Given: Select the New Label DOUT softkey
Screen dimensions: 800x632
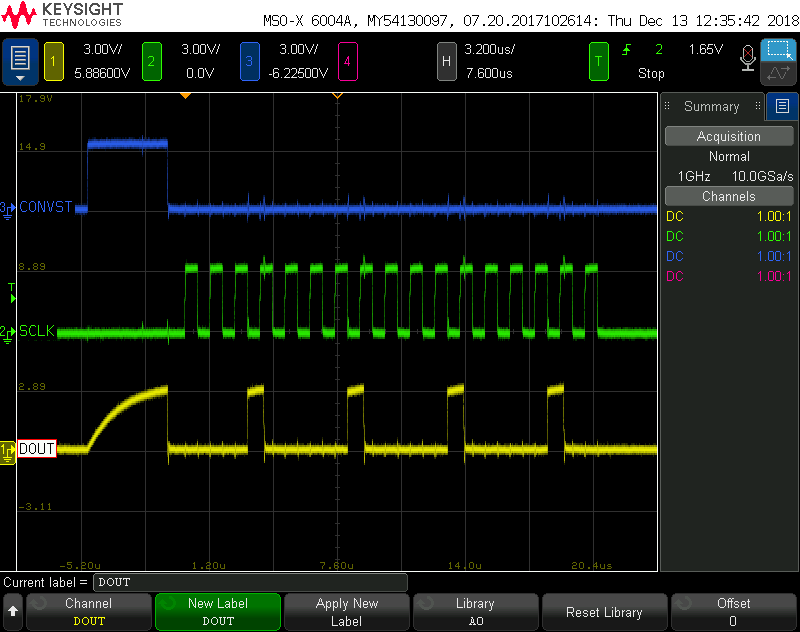Looking at the screenshot, I should coord(218,612).
